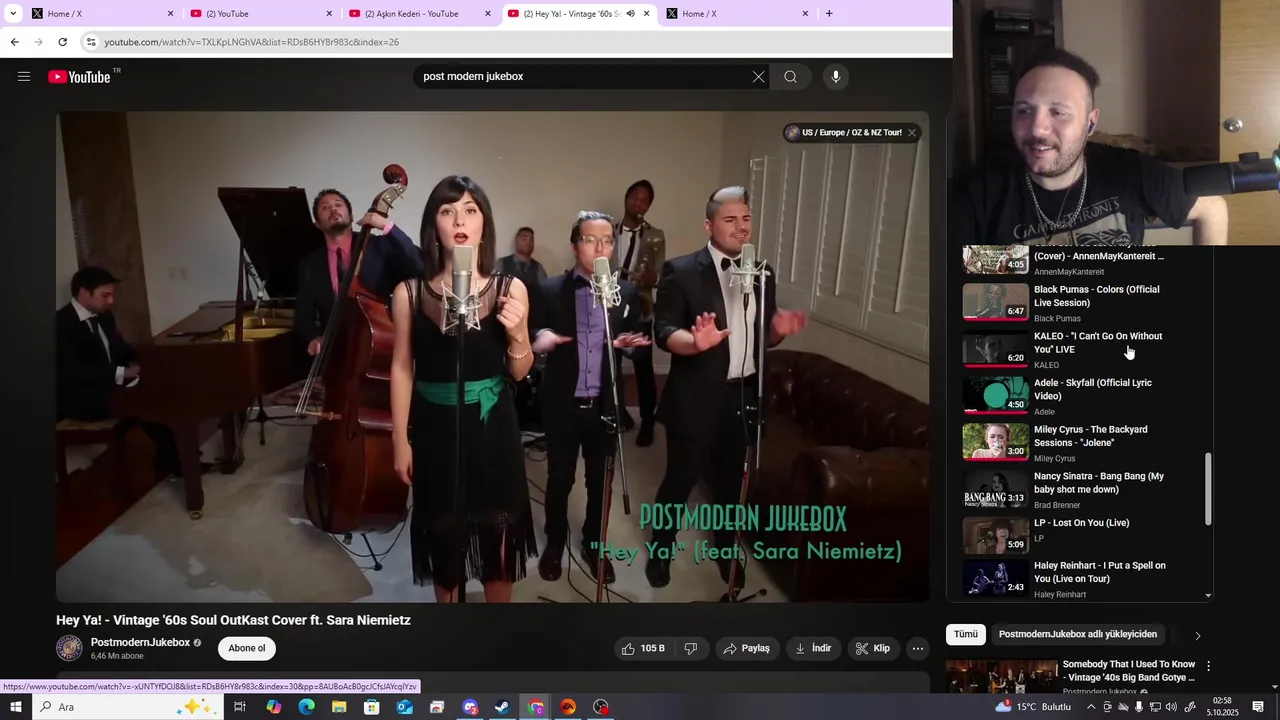
Task: Mute the Hey Ya! tab via its speaker icon
Action: point(630,13)
